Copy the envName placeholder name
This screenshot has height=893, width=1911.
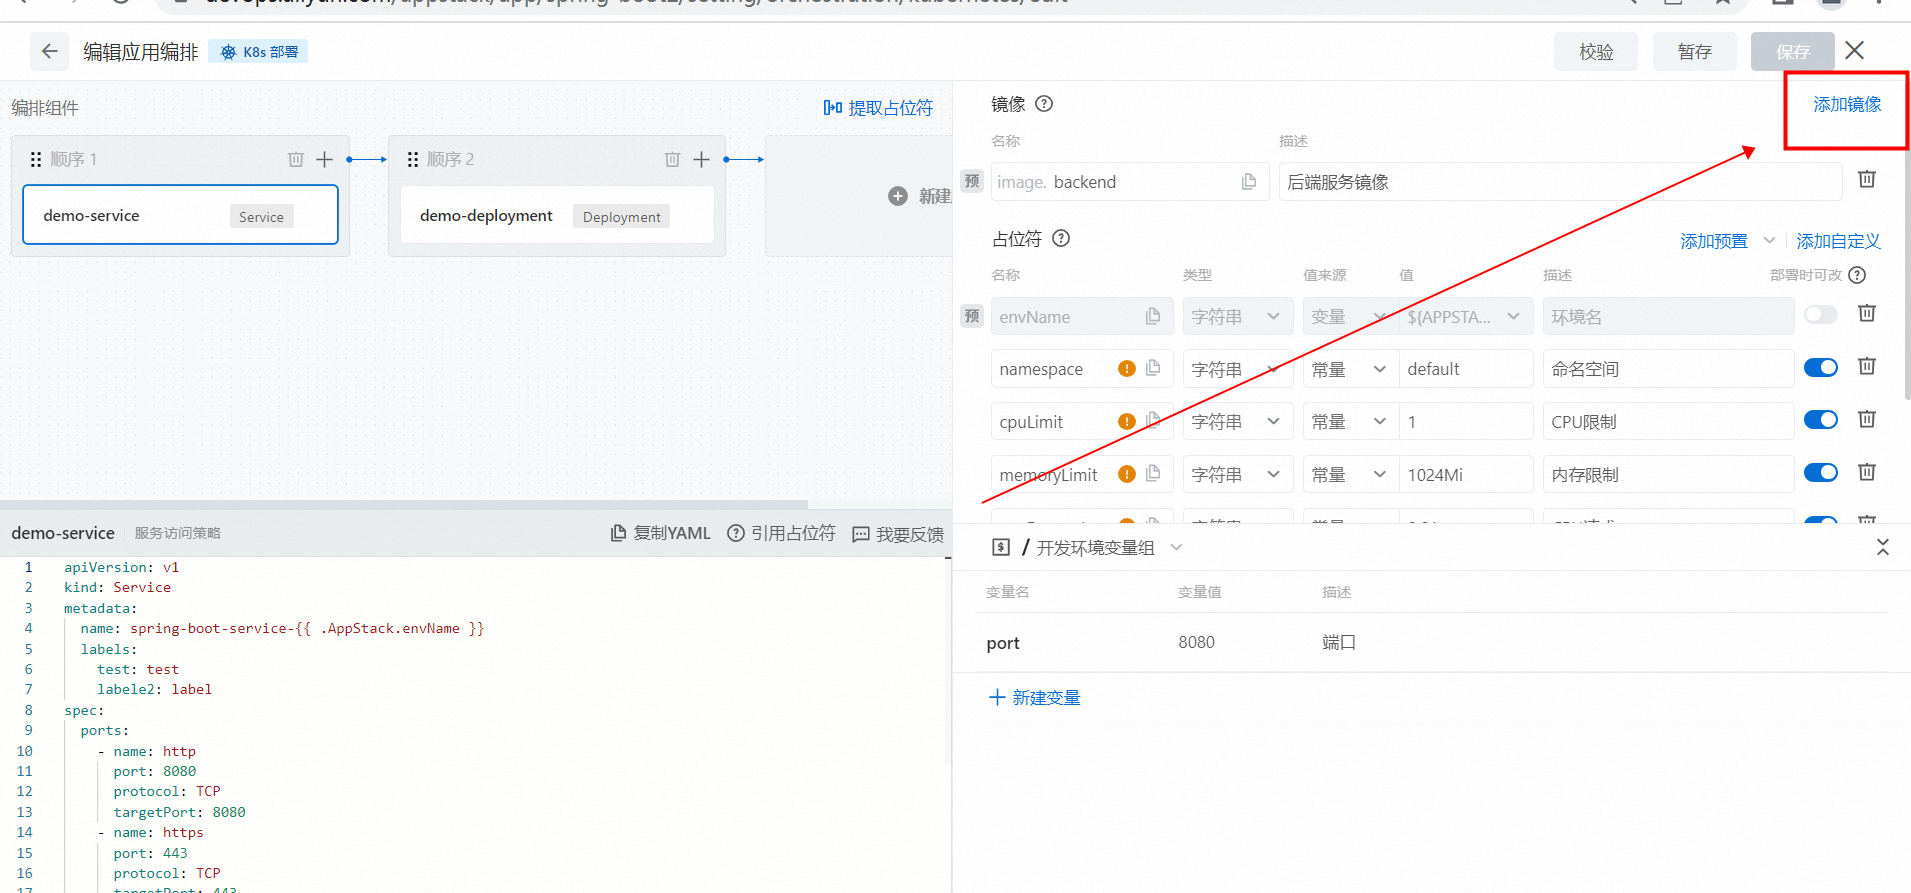(x=1153, y=316)
